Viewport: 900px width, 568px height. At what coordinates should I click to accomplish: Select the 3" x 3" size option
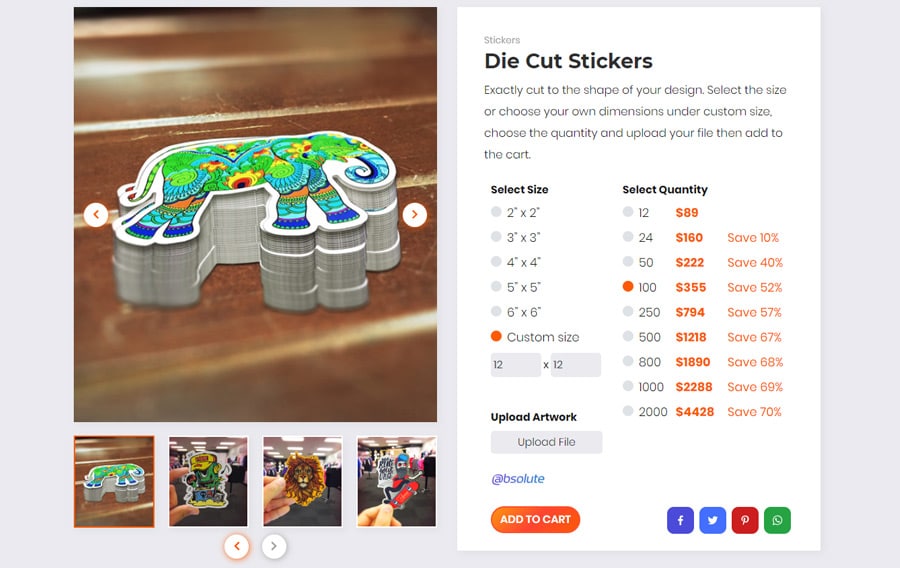(515, 237)
